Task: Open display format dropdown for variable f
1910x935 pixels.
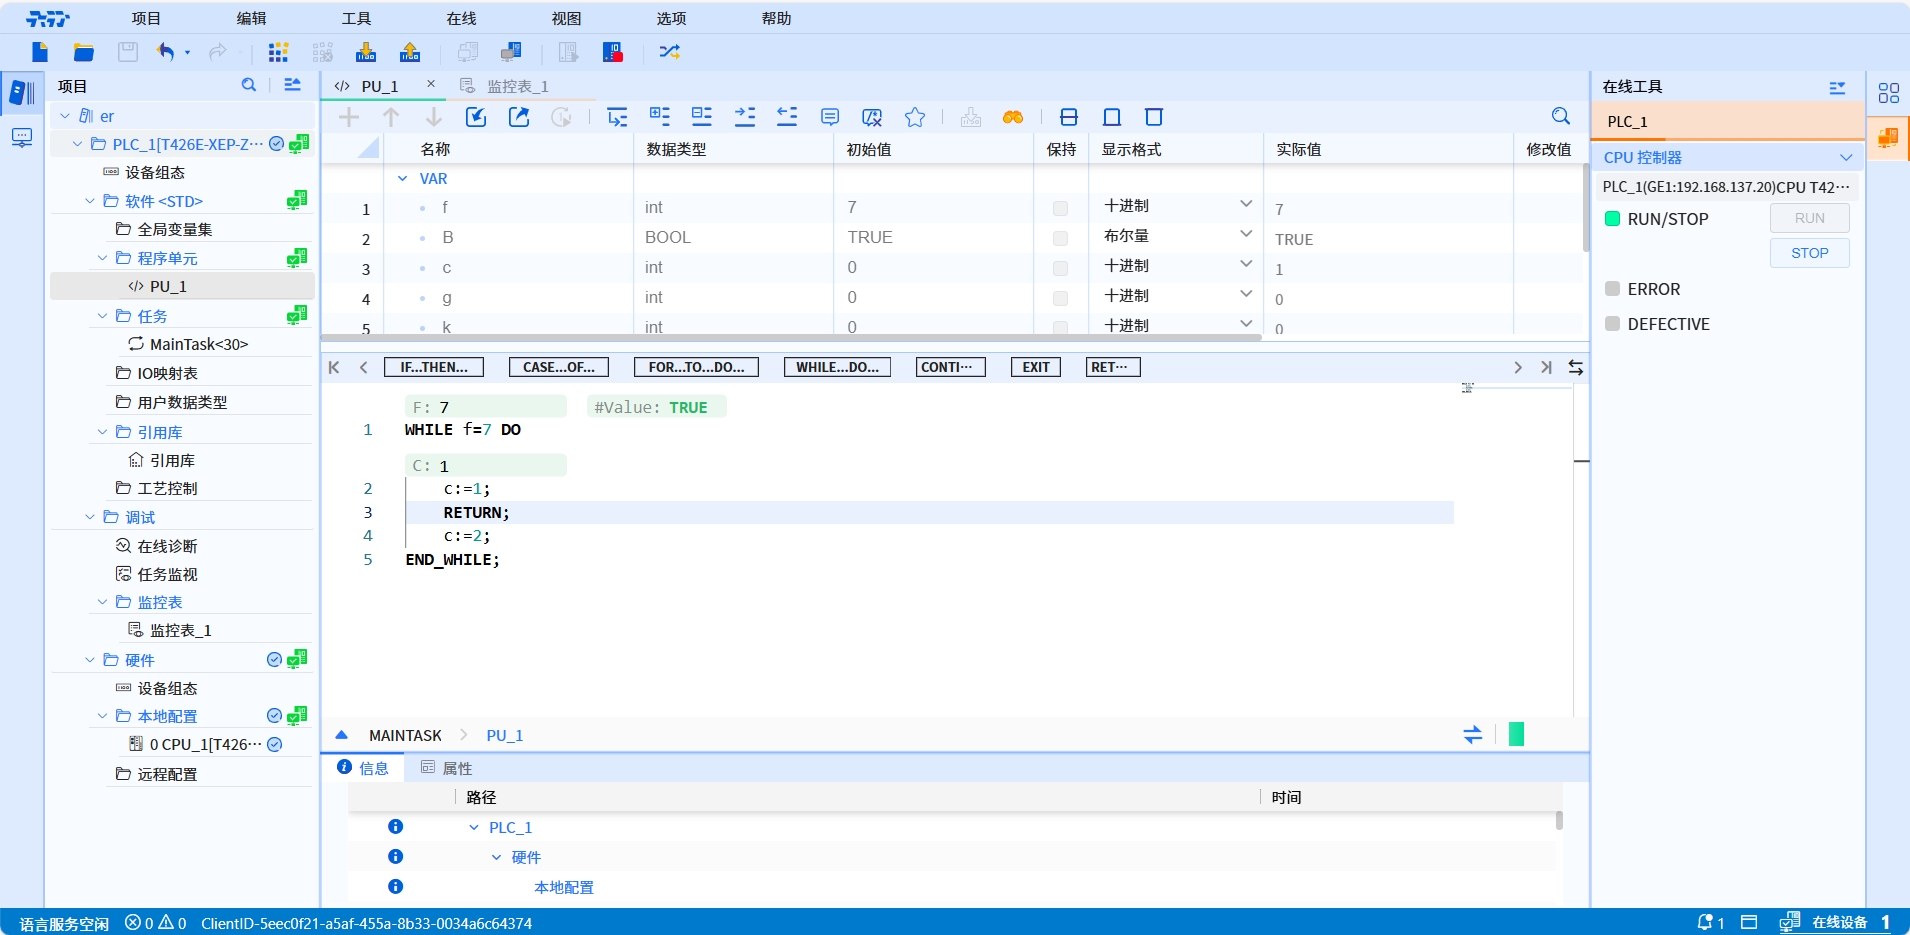Action: [x=1246, y=205]
